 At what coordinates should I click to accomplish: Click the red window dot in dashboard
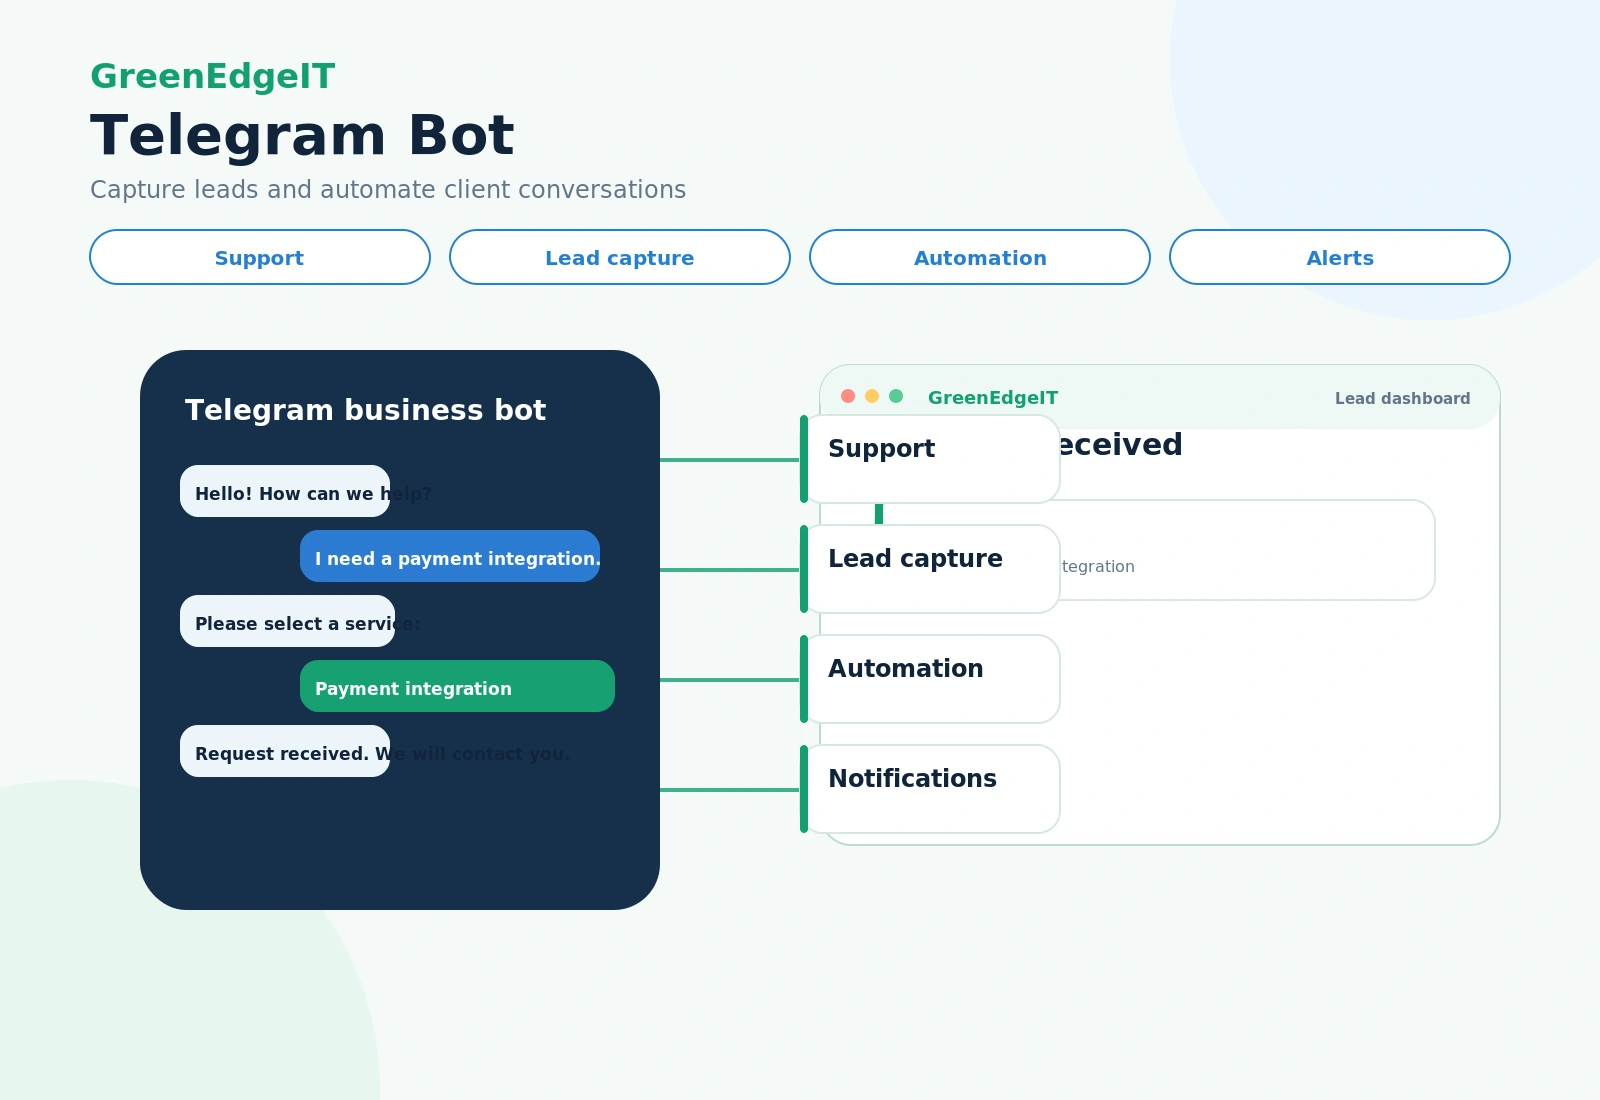click(x=848, y=396)
